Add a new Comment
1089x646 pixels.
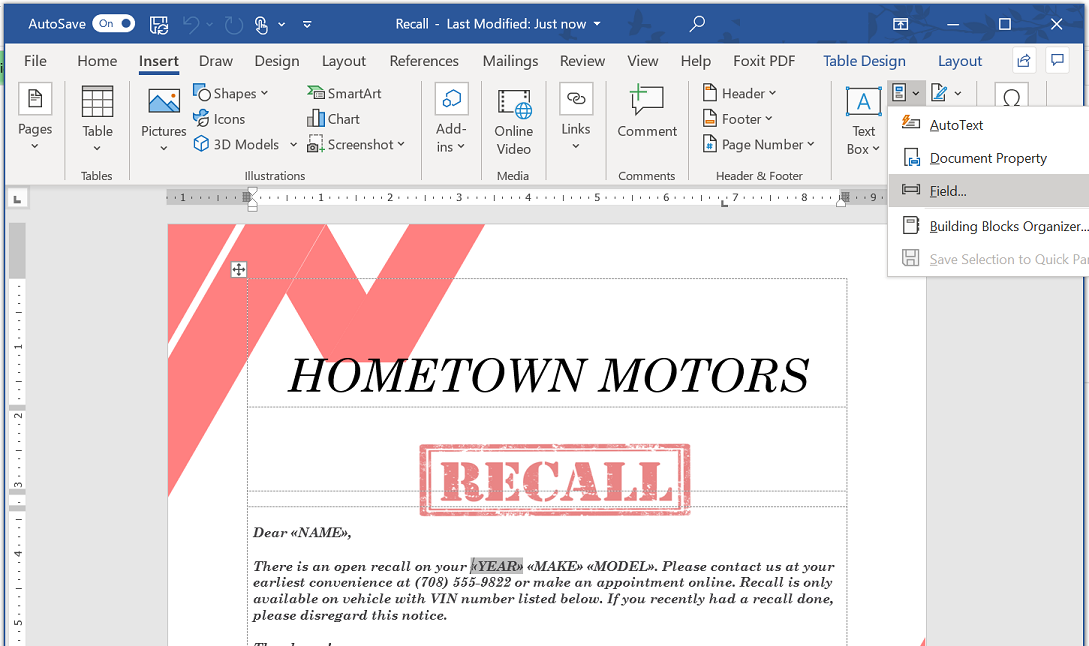646,111
